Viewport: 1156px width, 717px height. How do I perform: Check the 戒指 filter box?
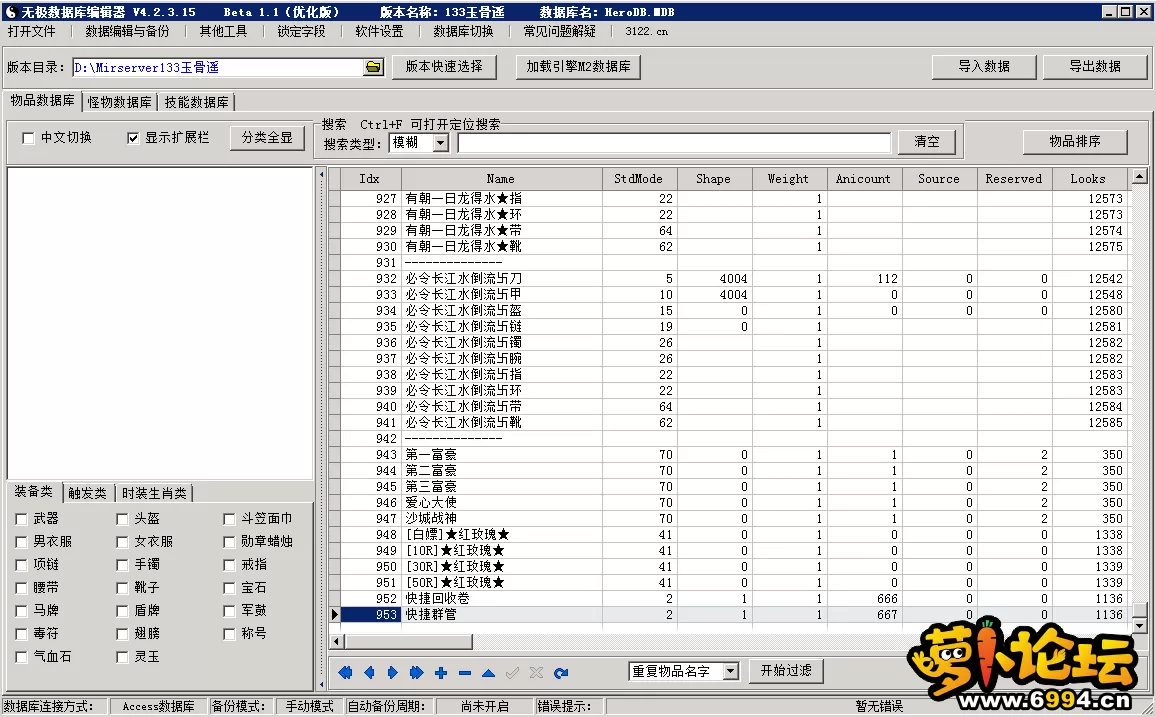229,565
